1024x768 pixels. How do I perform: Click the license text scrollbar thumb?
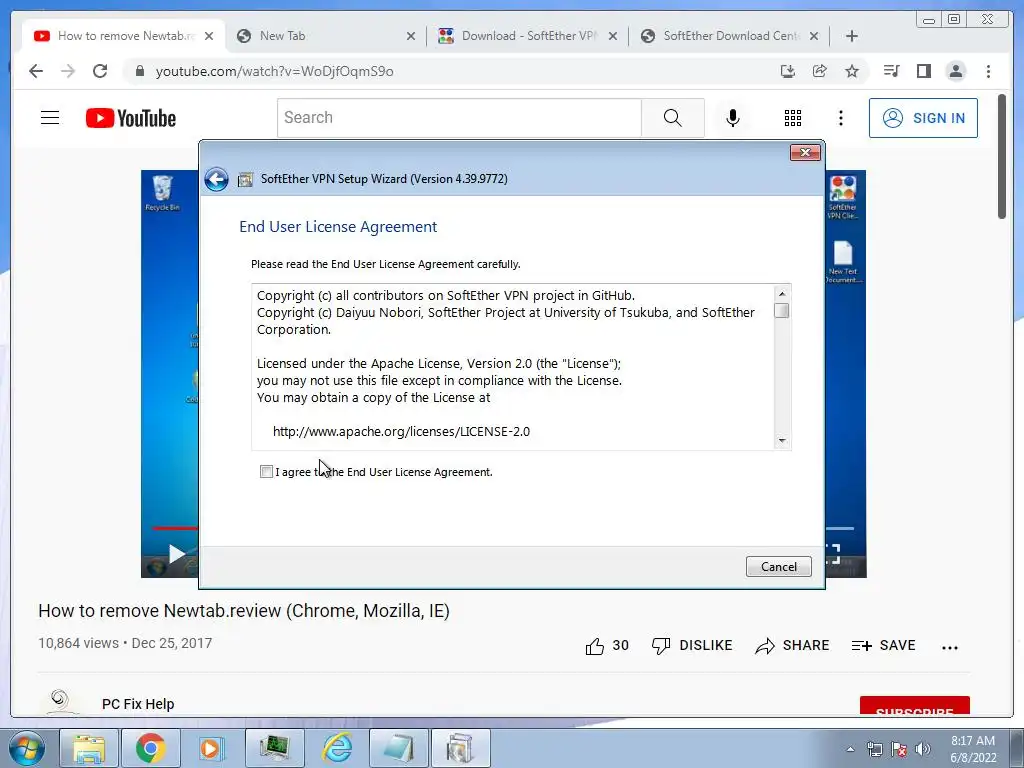point(781,311)
